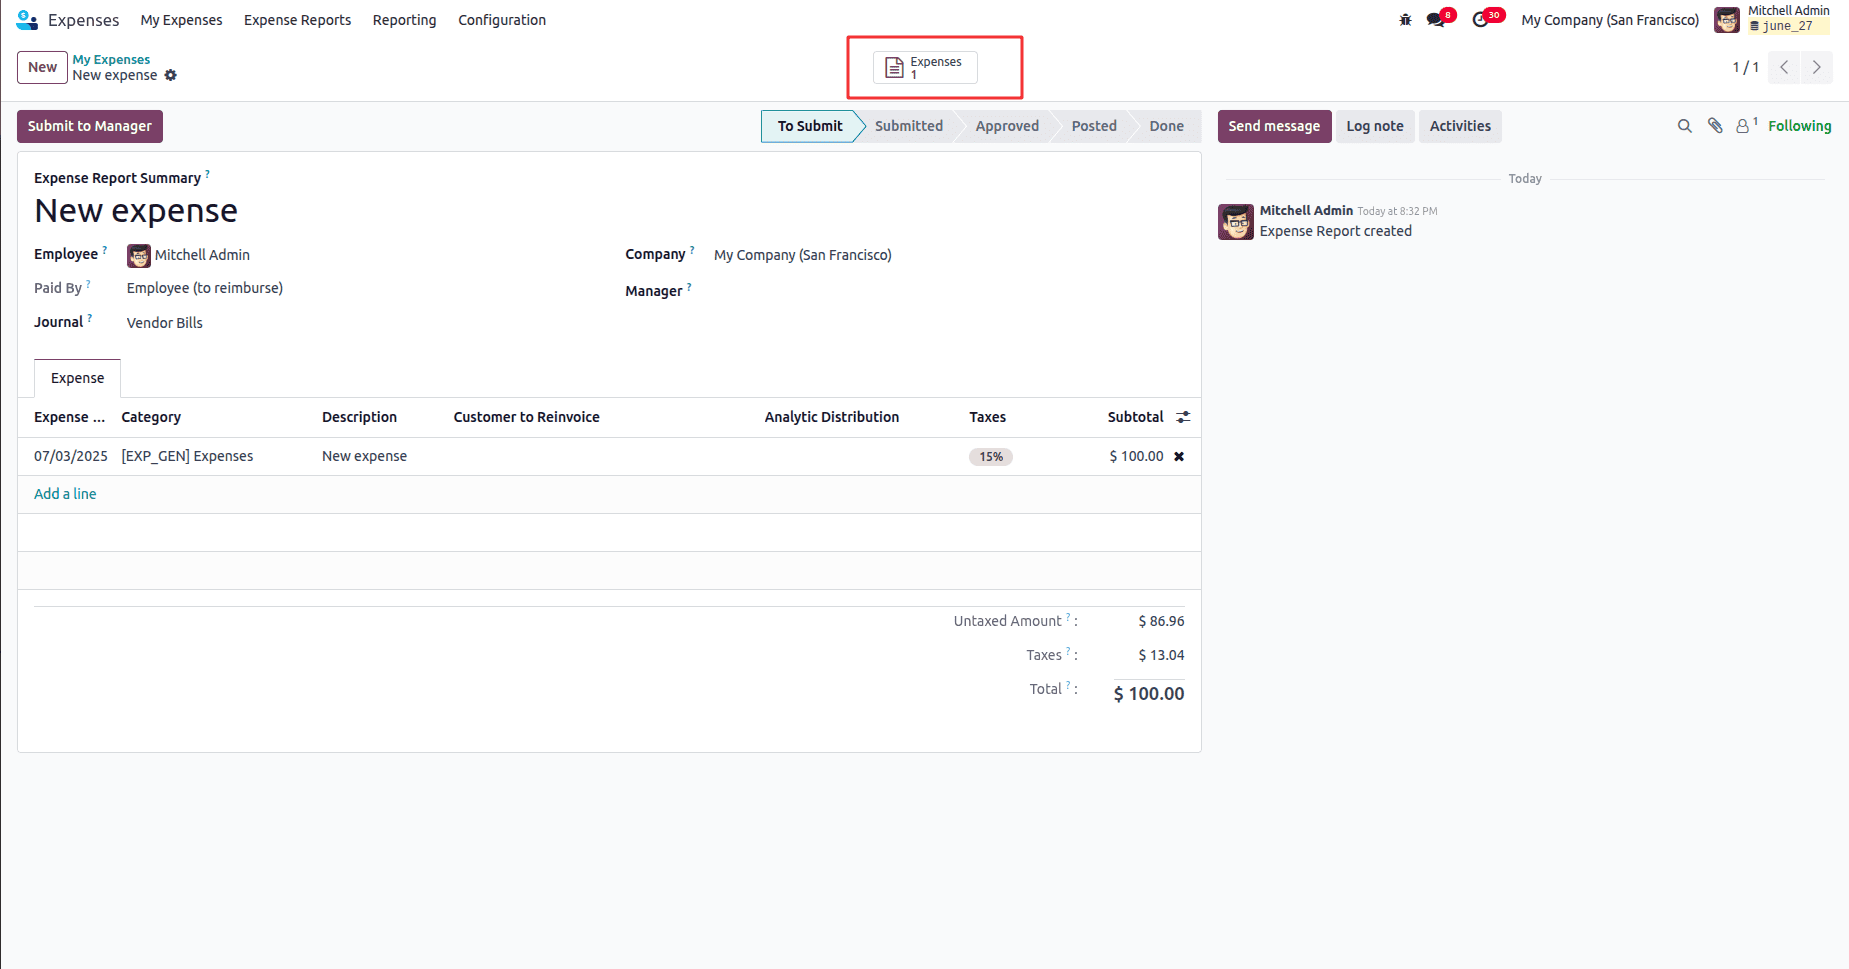This screenshot has height=969, width=1849.
Task: Open column settings icon beside Subtotal
Action: [x=1183, y=417]
